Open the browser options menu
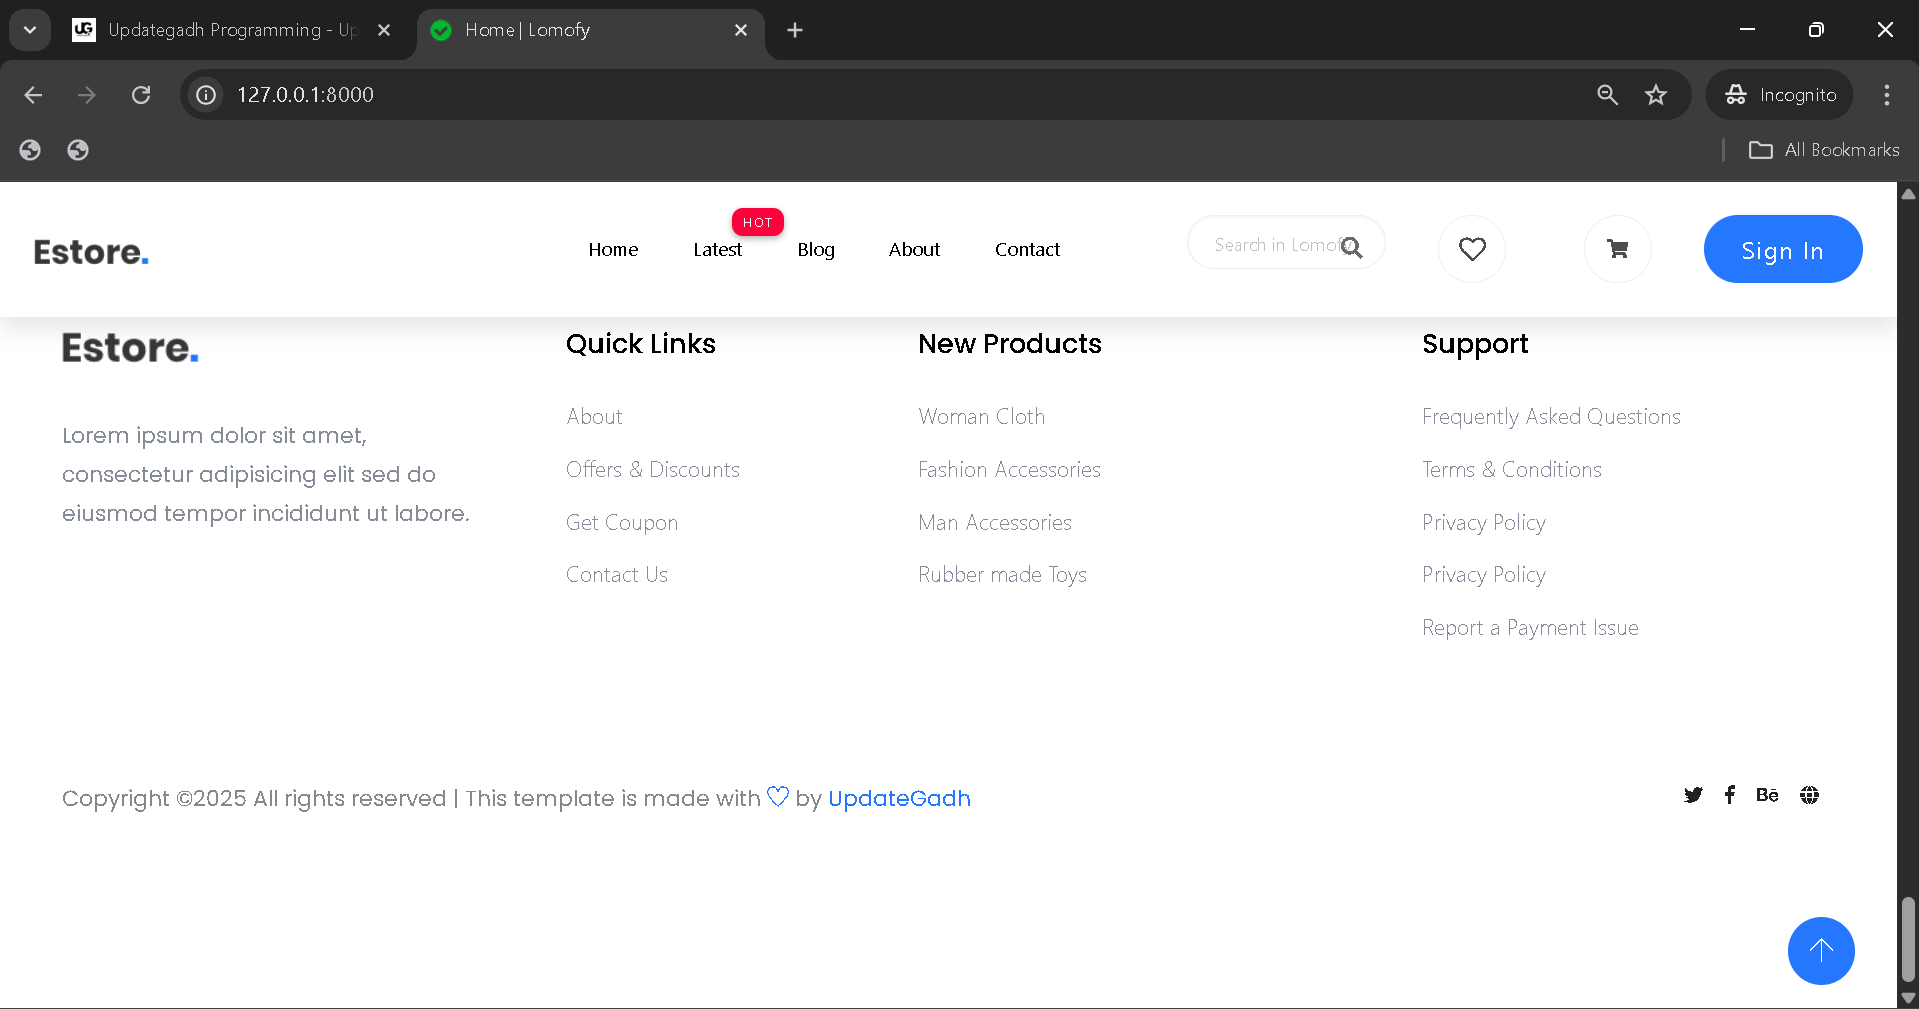 pyautogui.click(x=1887, y=94)
